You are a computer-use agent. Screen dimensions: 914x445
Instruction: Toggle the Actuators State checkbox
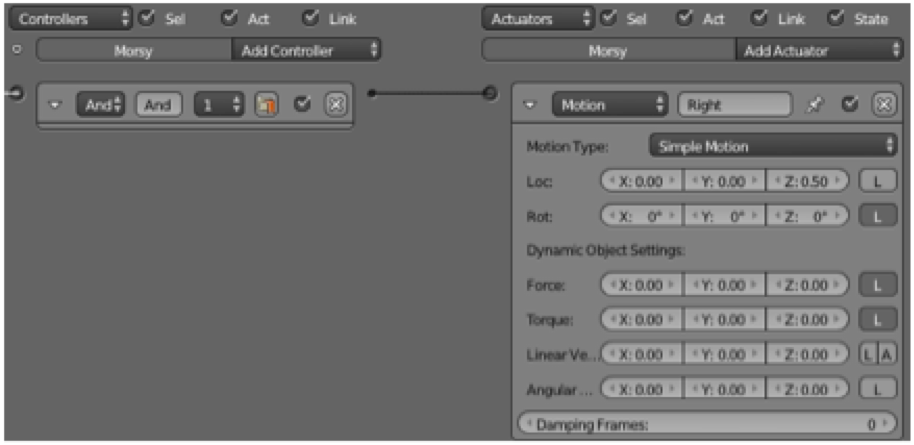(835, 18)
